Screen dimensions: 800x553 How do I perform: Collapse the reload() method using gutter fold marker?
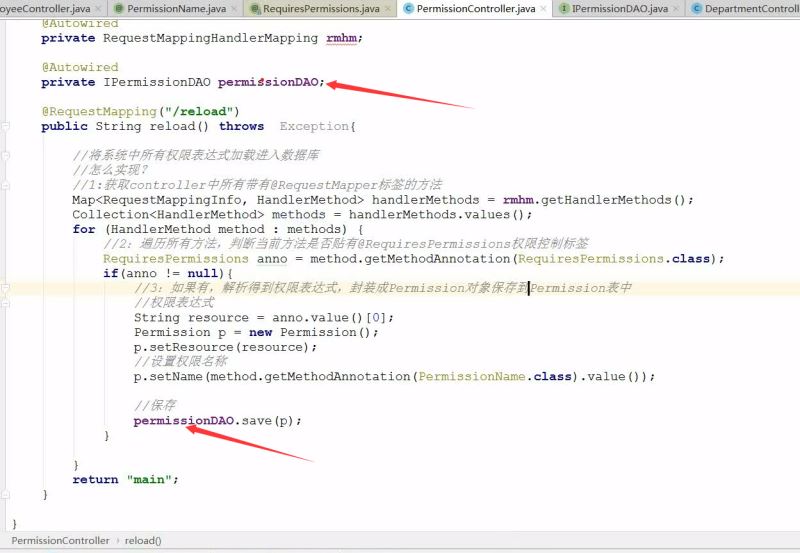pyautogui.click(x=7, y=127)
